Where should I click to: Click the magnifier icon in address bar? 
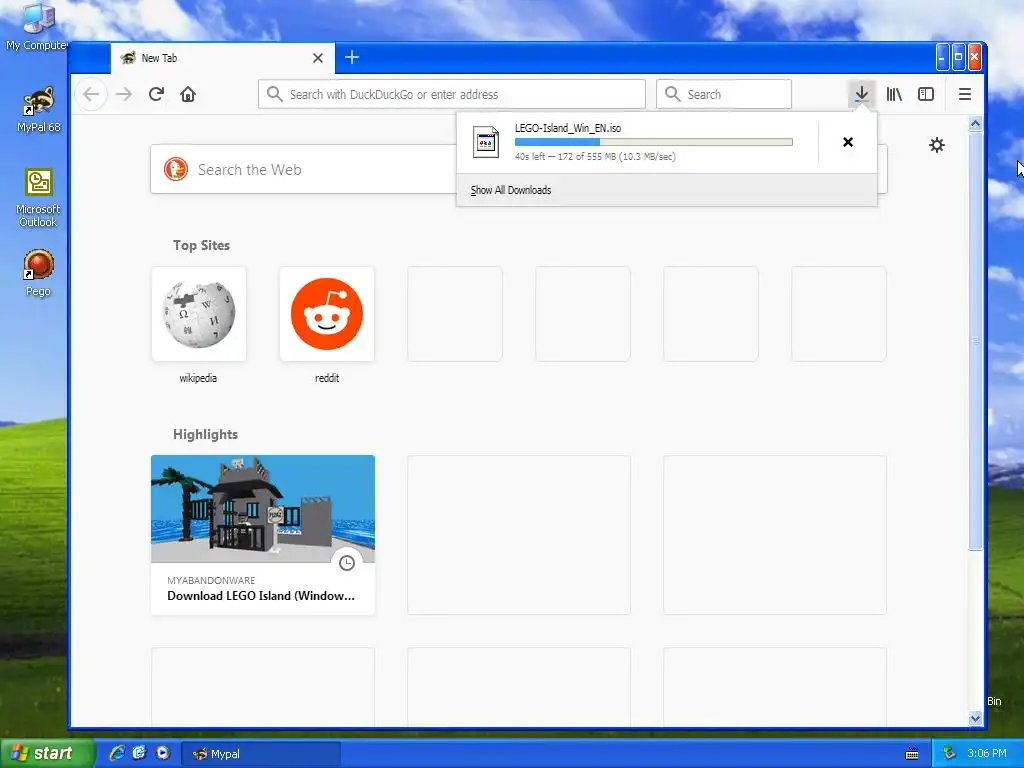pos(275,94)
